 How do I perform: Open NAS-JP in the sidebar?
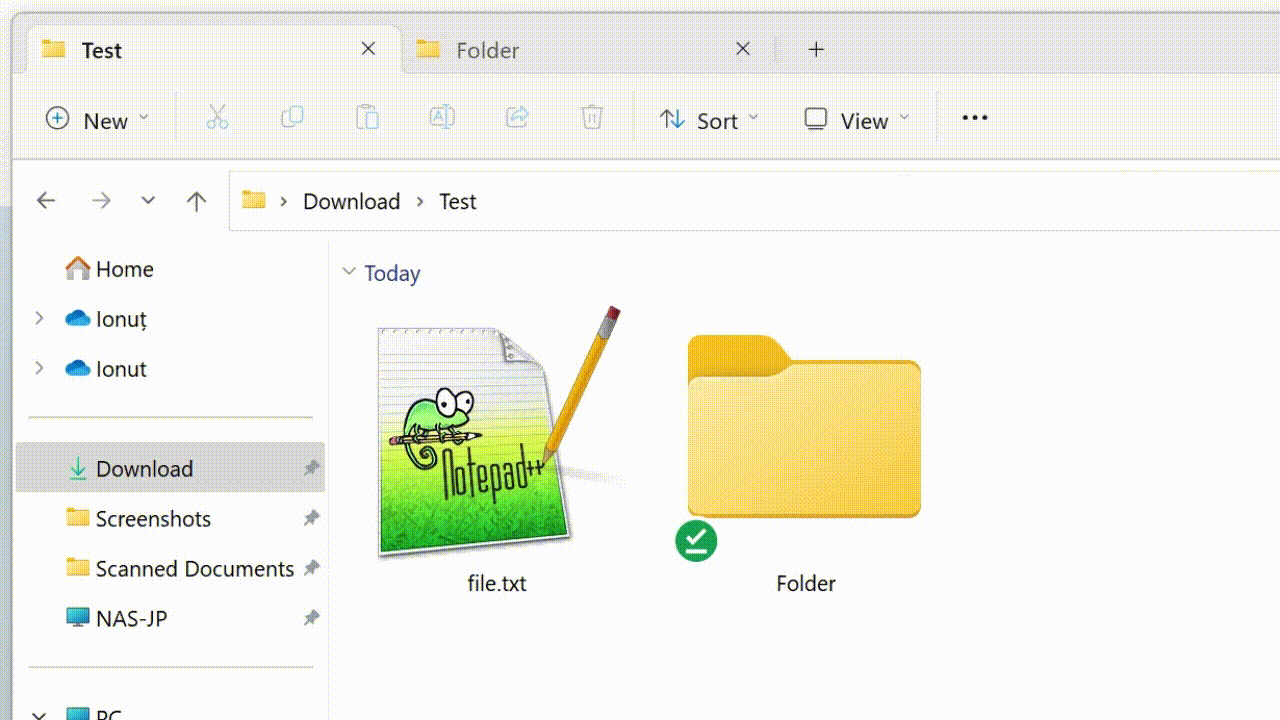click(116, 618)
